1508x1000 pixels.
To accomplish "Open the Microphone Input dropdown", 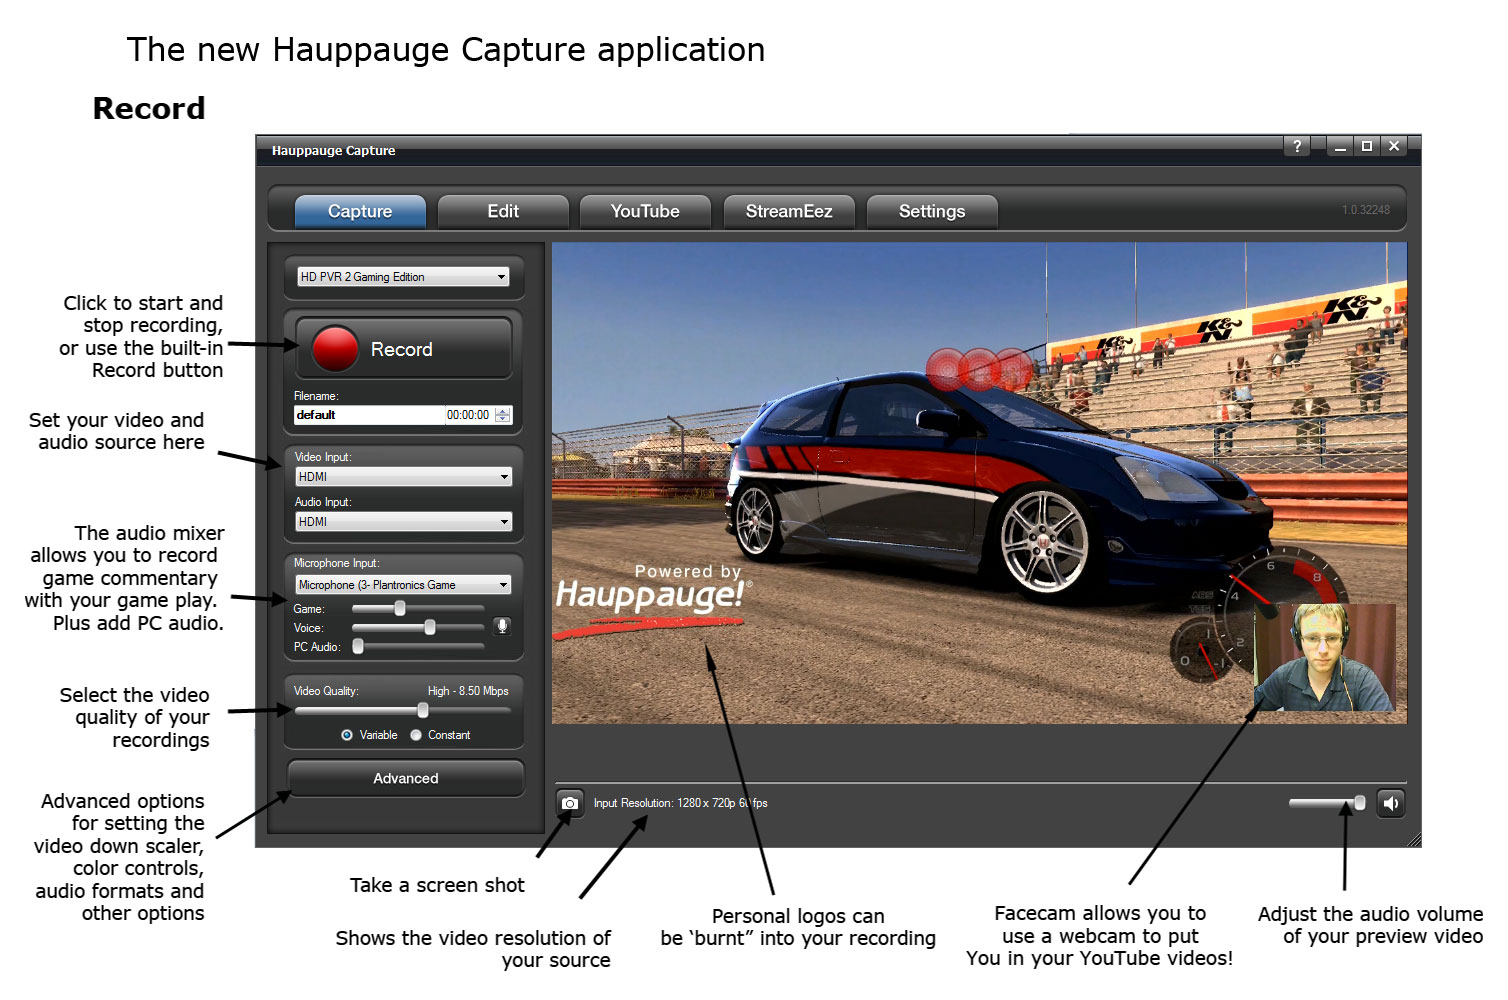I will tap(403, 585).
